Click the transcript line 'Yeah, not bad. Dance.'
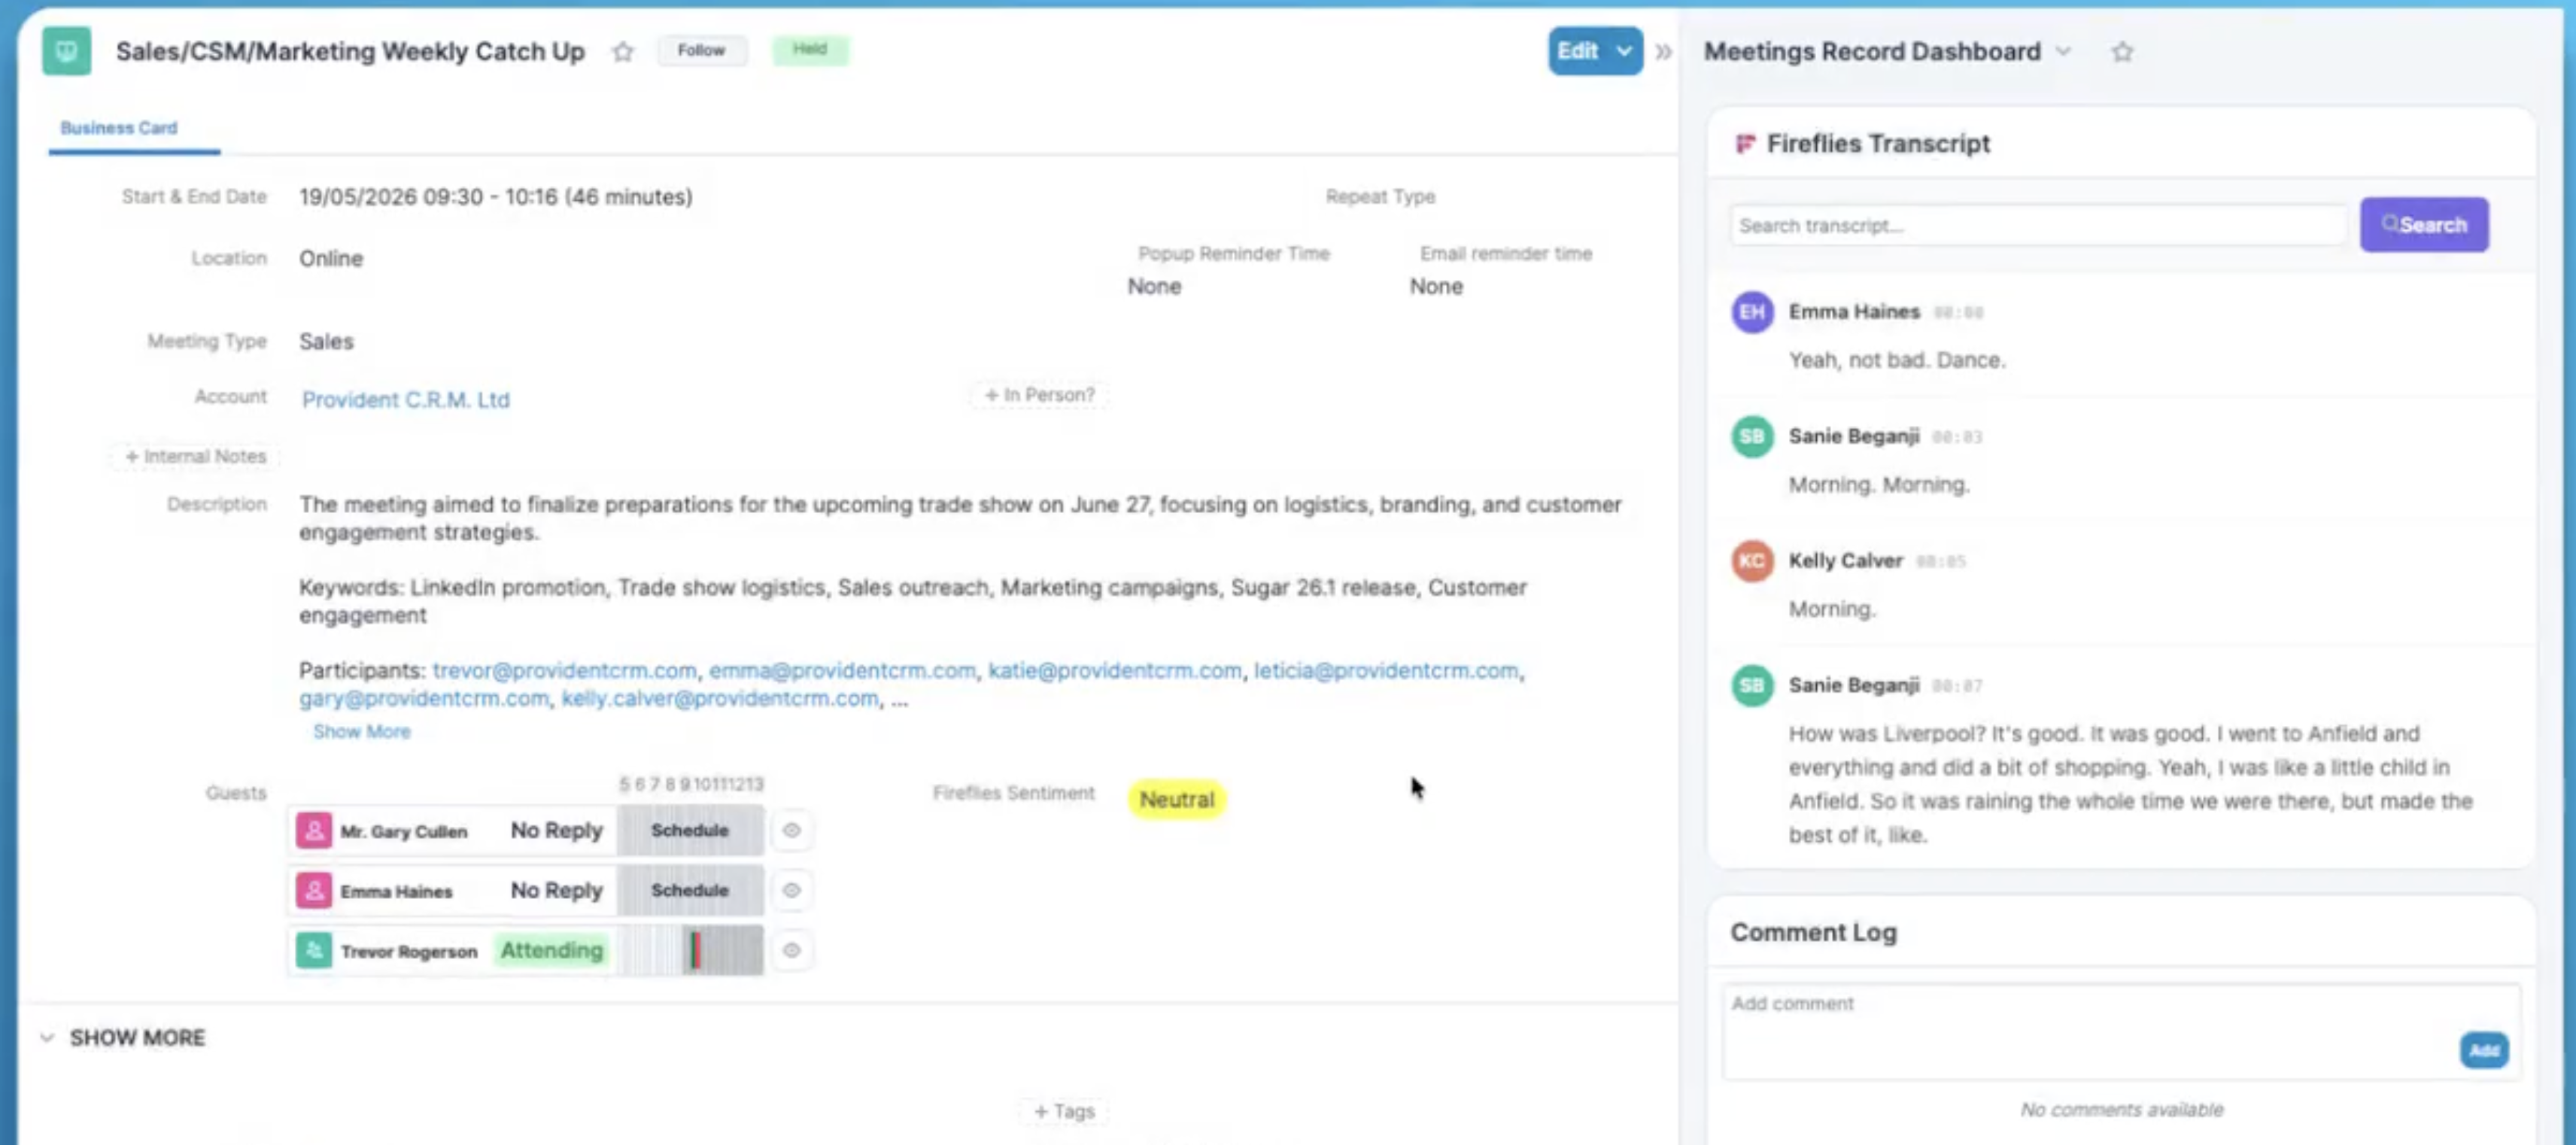 [x=1897, y=360]
